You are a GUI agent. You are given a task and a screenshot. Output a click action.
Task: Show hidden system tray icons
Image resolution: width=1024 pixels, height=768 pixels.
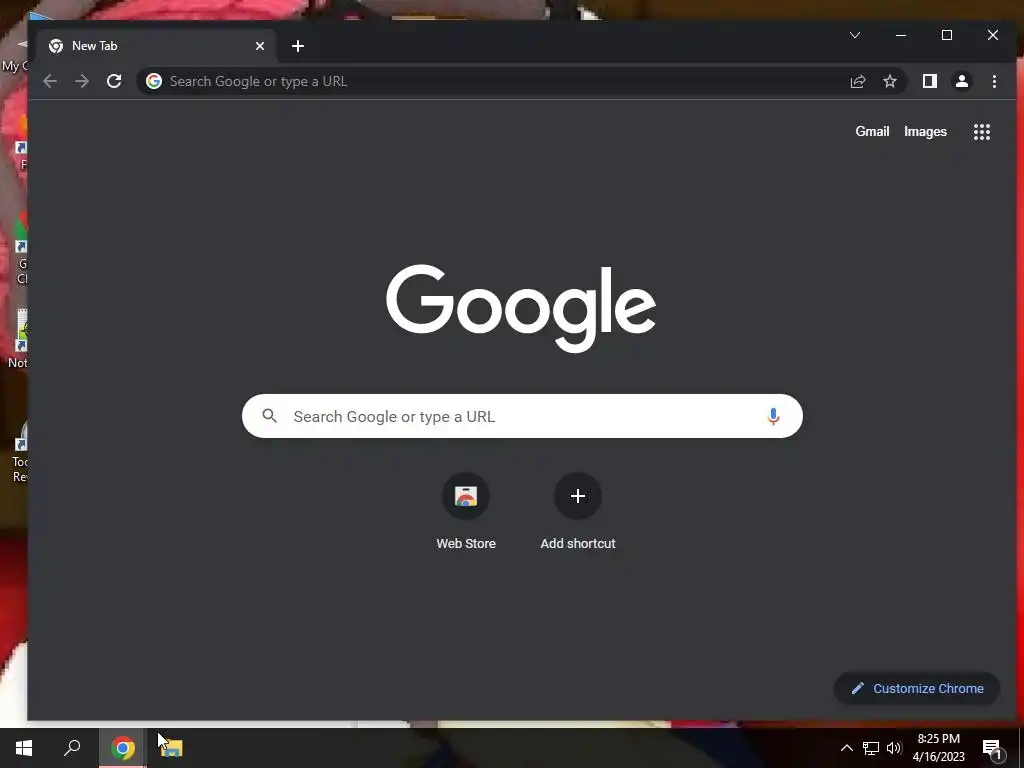[846, 748]
